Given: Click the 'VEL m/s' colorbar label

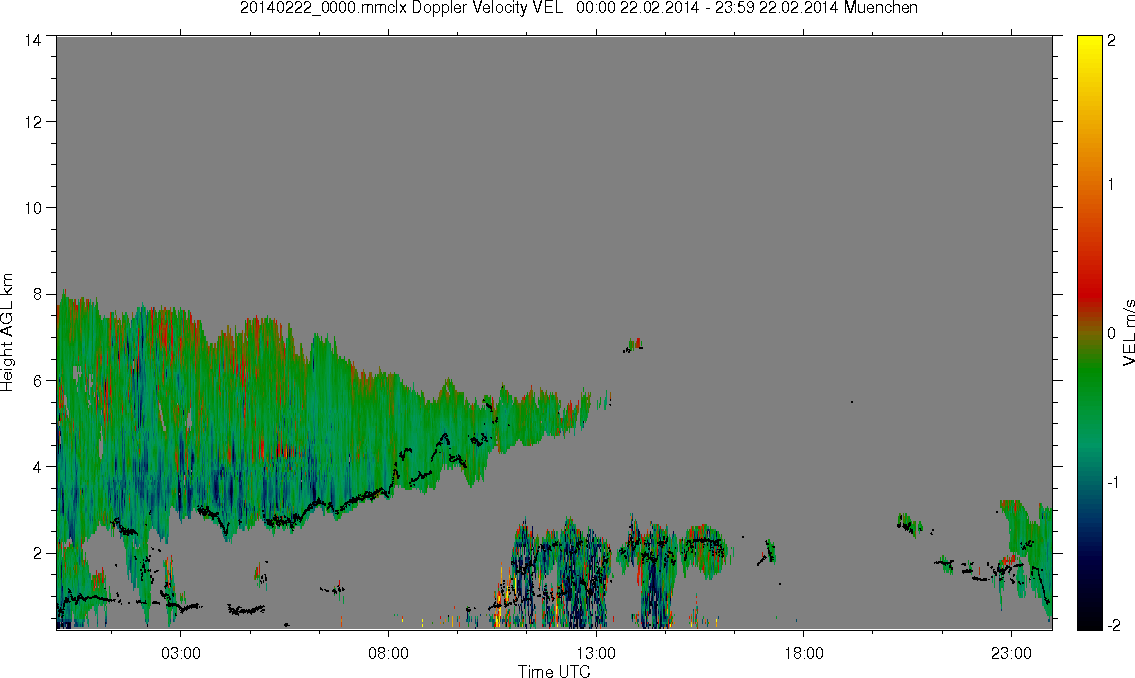Looking at the screenshot, I should coord(1128,332).
